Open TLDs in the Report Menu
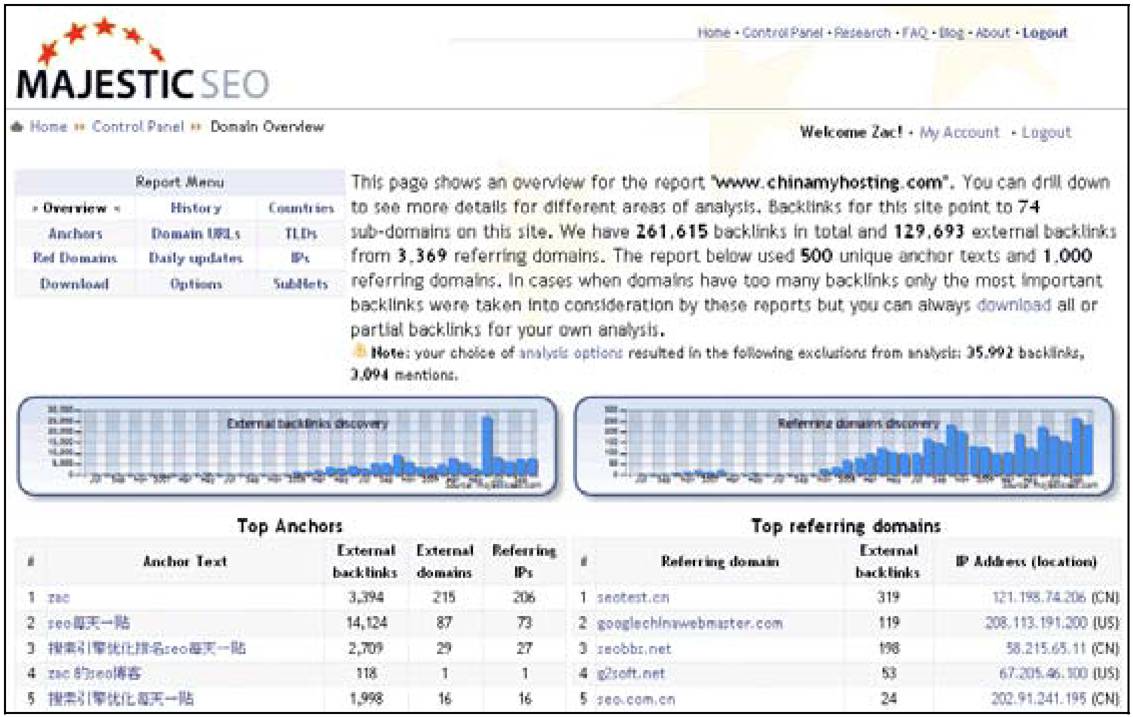Image resolution: width=1133 pixels, height=717 pixels. pos(301,233)
